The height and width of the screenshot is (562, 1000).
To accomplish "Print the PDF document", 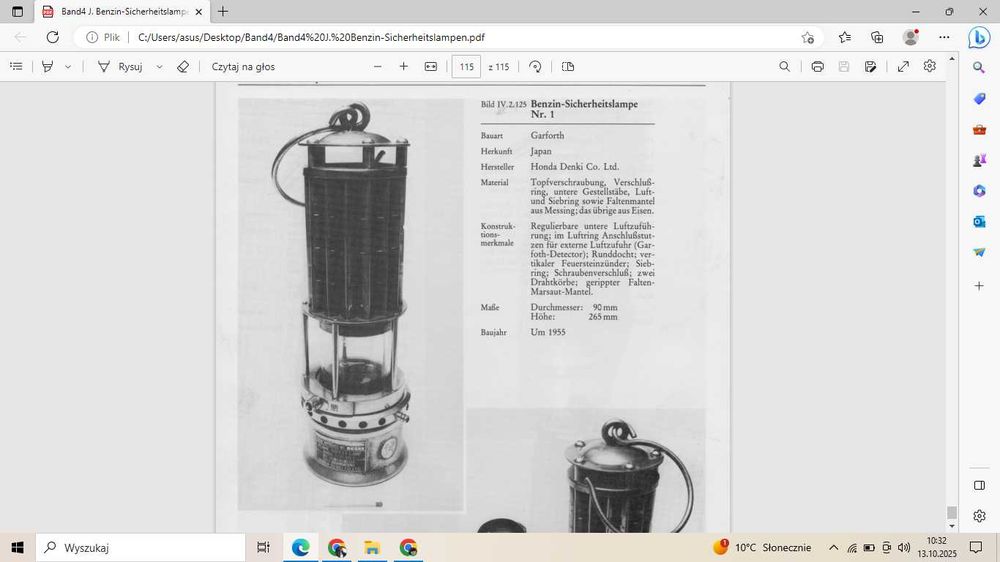I will [x=818, y=66].
